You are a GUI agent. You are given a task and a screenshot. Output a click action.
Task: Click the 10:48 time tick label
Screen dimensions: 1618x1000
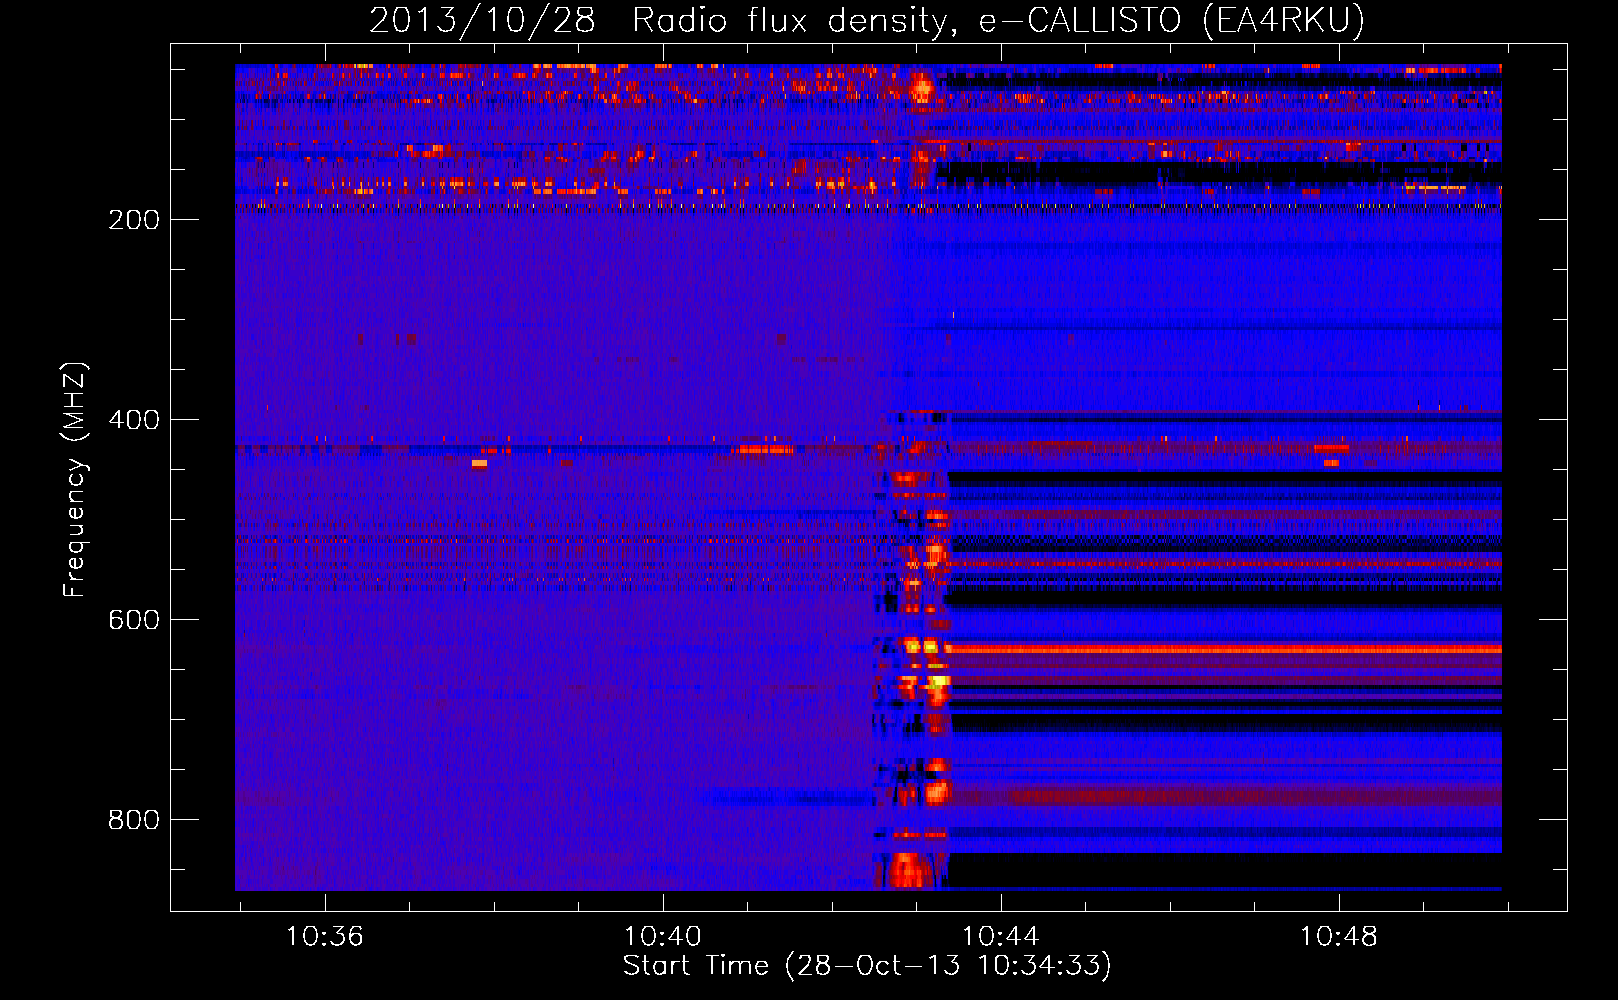(1339, 937)
